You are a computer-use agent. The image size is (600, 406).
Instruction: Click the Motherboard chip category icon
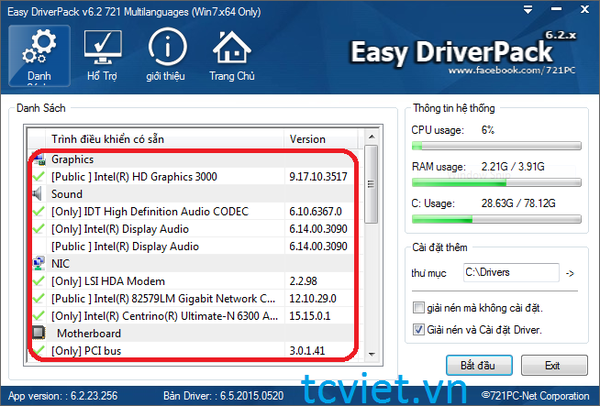[39, 333]
